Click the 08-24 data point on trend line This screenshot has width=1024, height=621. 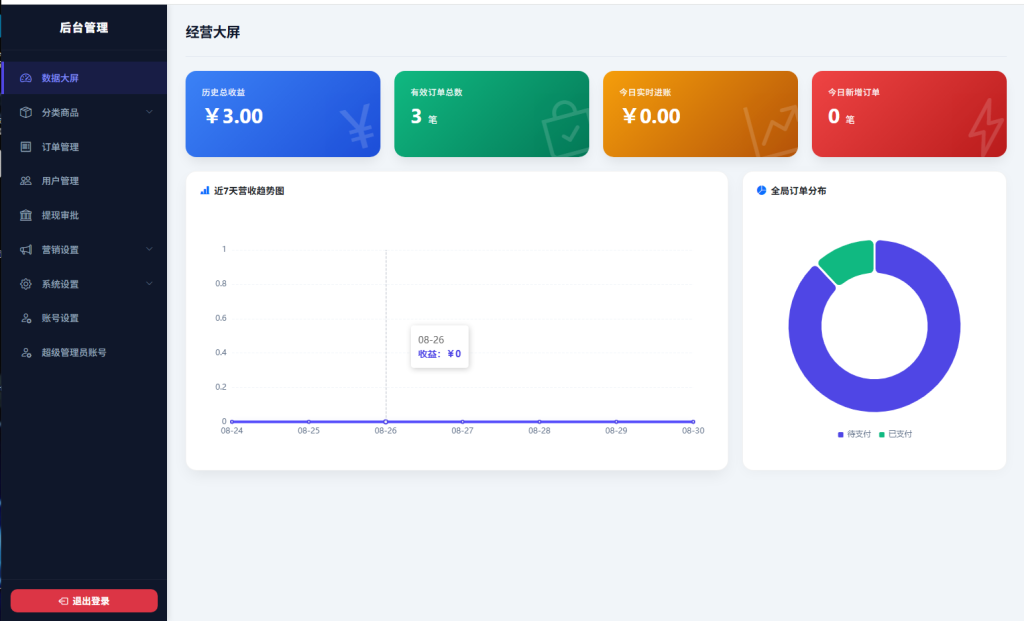(x=232, y=422)
